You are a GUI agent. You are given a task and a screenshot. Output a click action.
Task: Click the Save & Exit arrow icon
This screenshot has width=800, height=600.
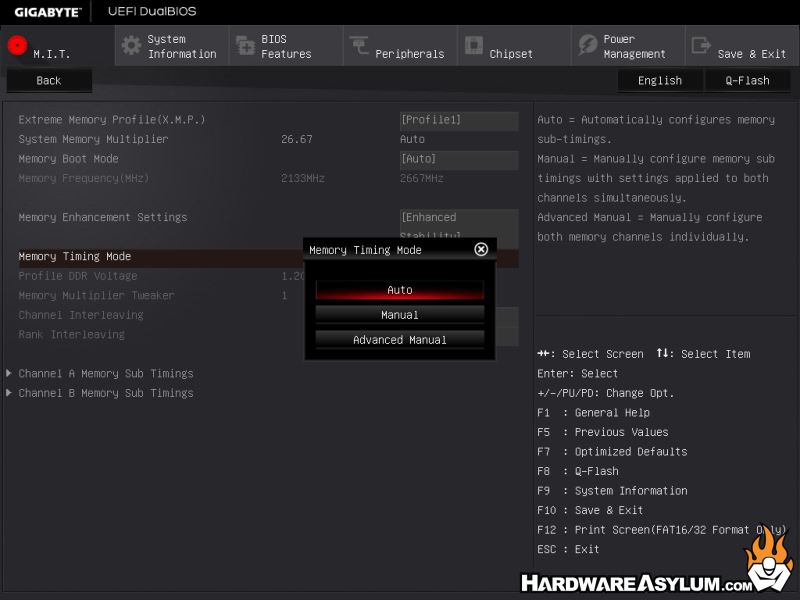coord(701,46)
